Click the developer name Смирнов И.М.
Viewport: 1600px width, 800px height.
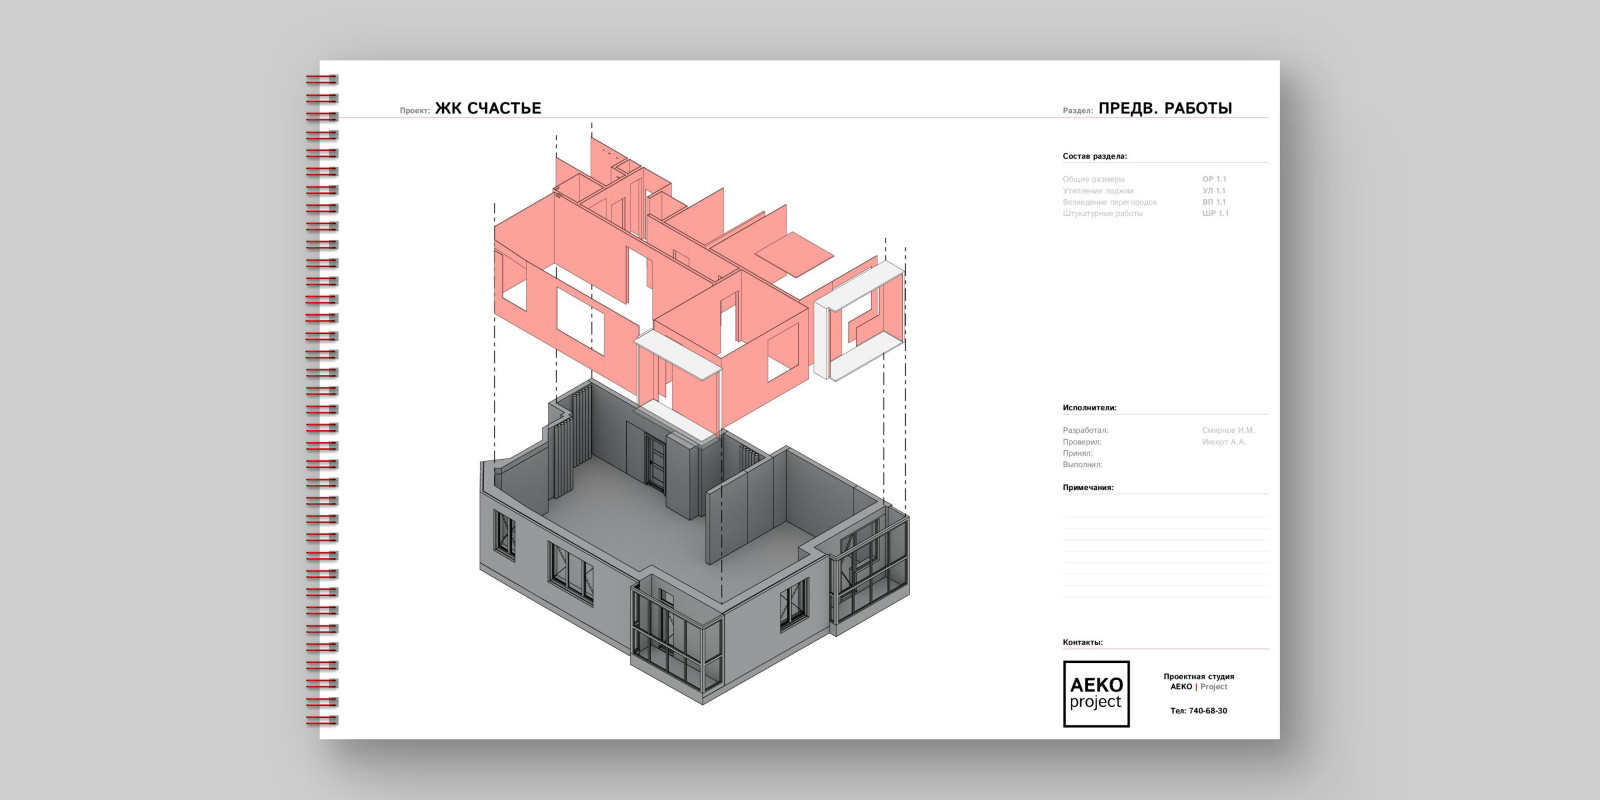[1227, 431]
